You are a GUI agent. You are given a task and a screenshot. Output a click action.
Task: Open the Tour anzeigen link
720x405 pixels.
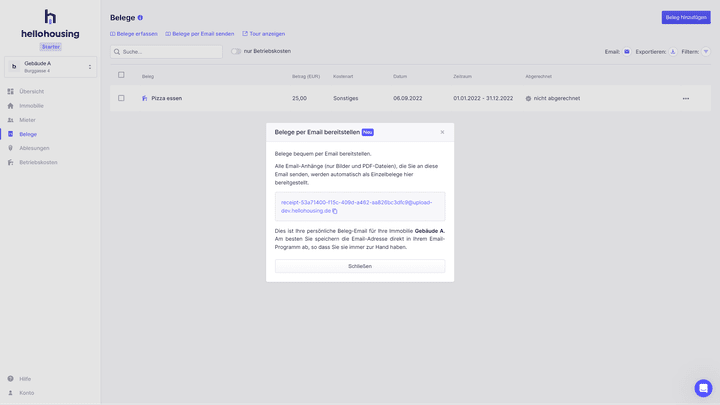coord(263,33)
